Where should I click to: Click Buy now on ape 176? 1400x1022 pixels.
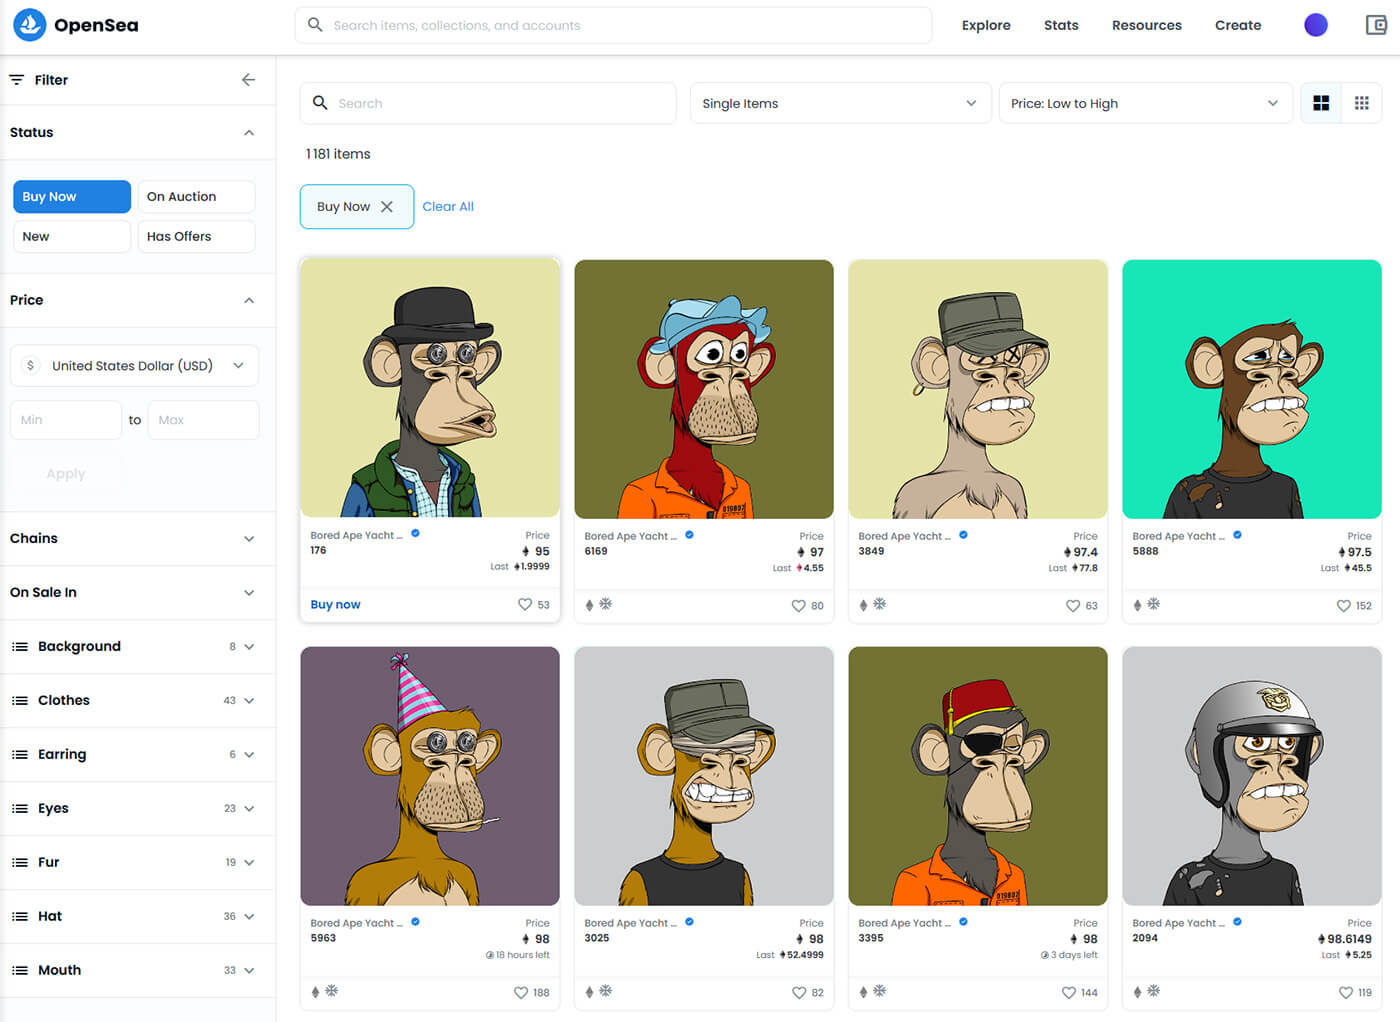click(335, 605)
